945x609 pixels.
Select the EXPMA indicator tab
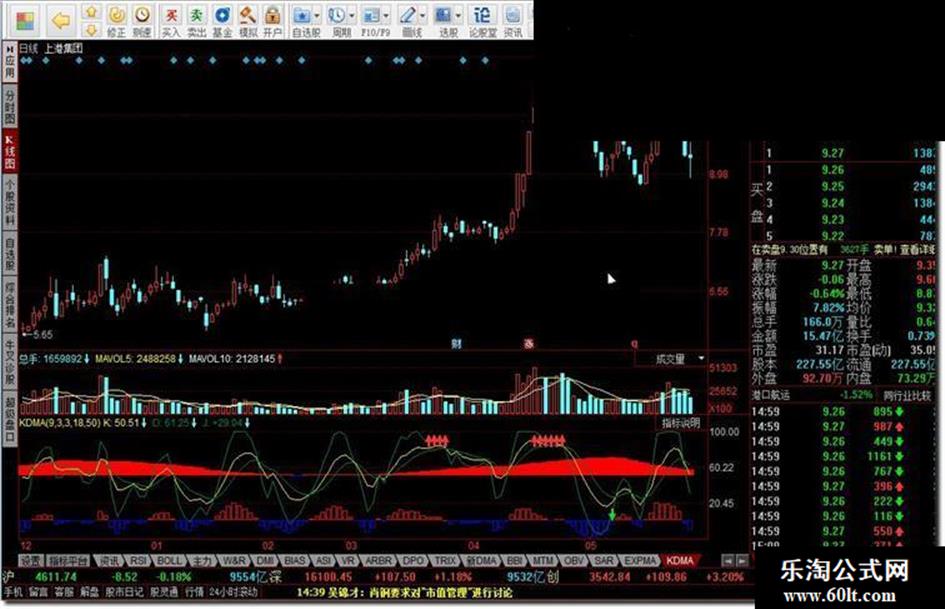pos(639,561)
